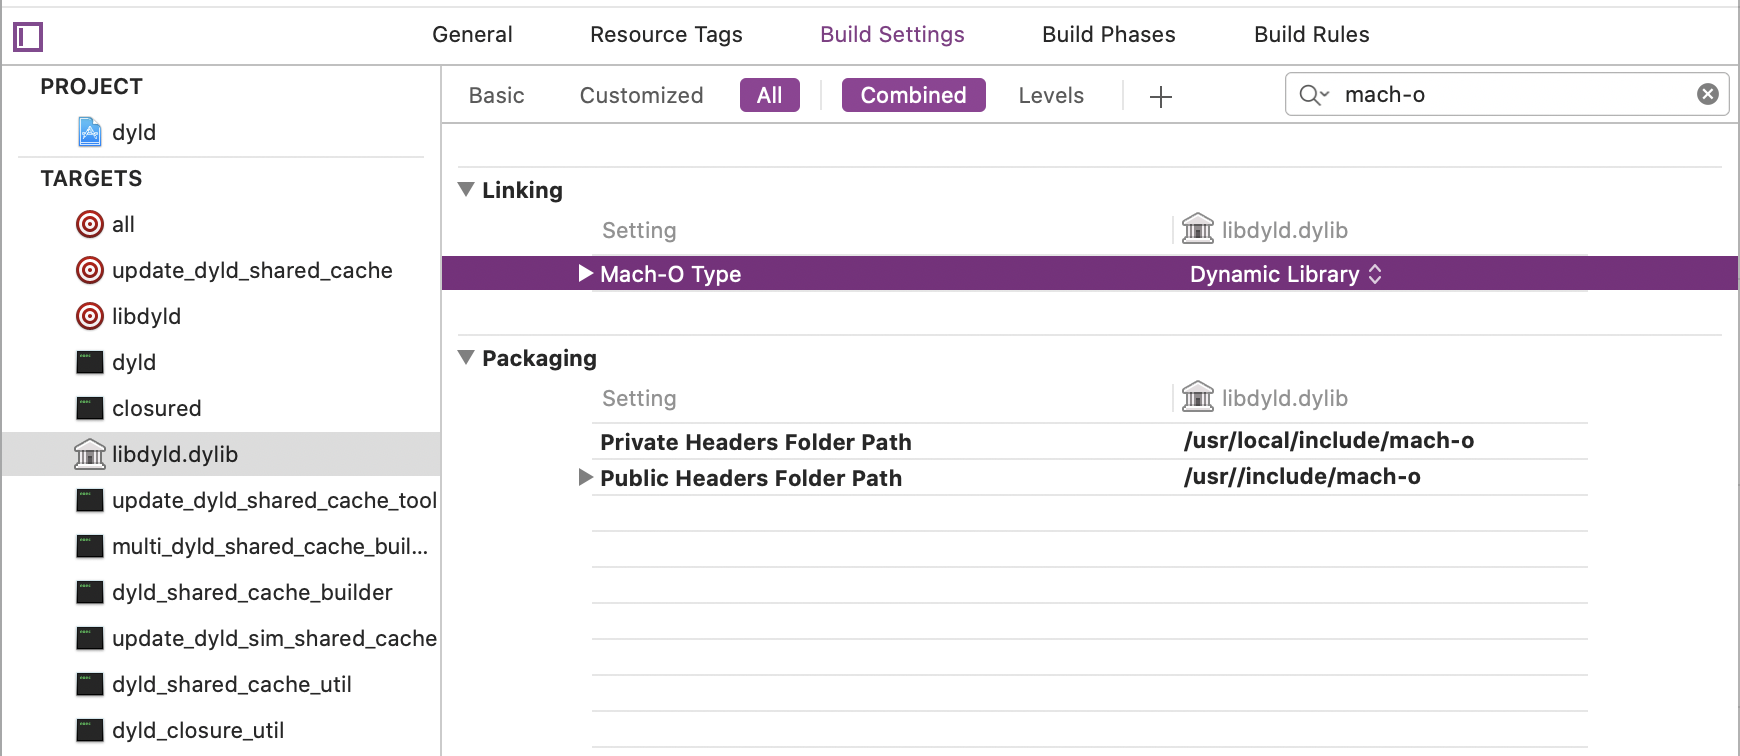Open the Build Phases tab

1109,34
